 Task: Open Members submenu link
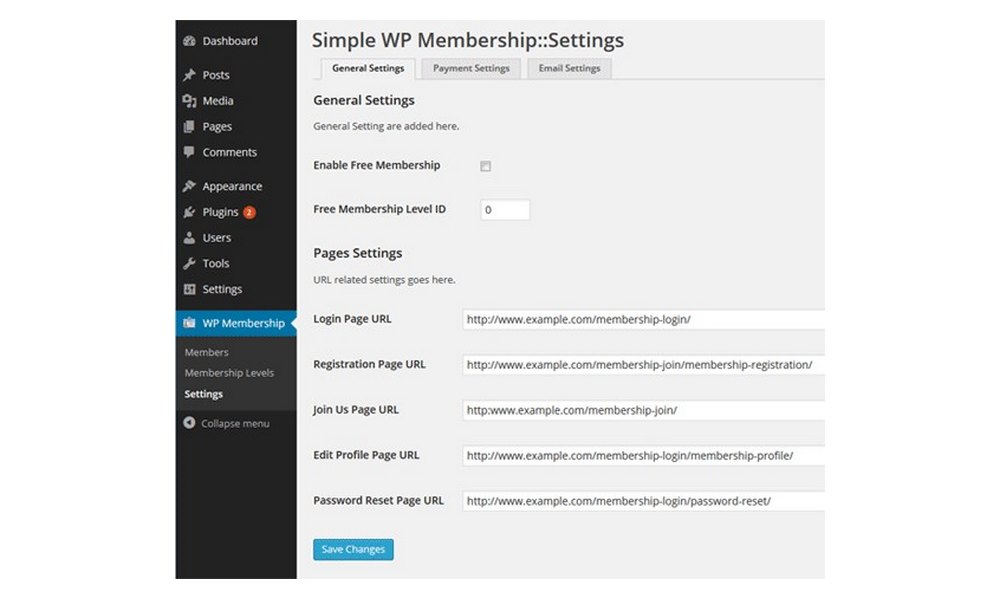click(x=207, y=352)
